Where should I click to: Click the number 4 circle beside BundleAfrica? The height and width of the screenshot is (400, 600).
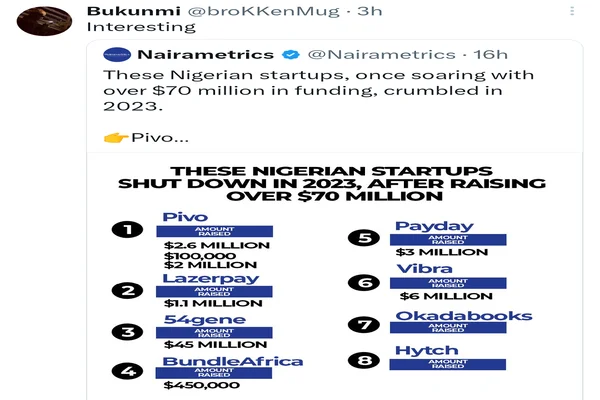tap(127, 372)
